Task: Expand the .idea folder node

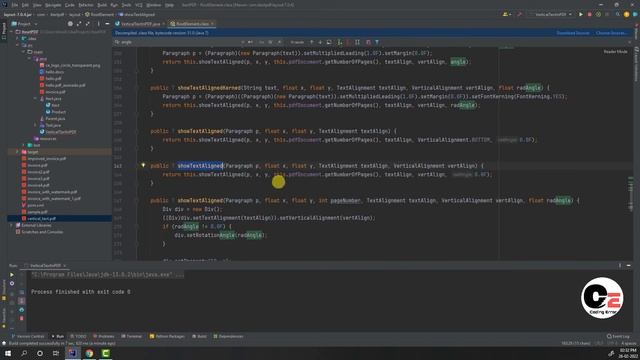Action: pos(18,39)
